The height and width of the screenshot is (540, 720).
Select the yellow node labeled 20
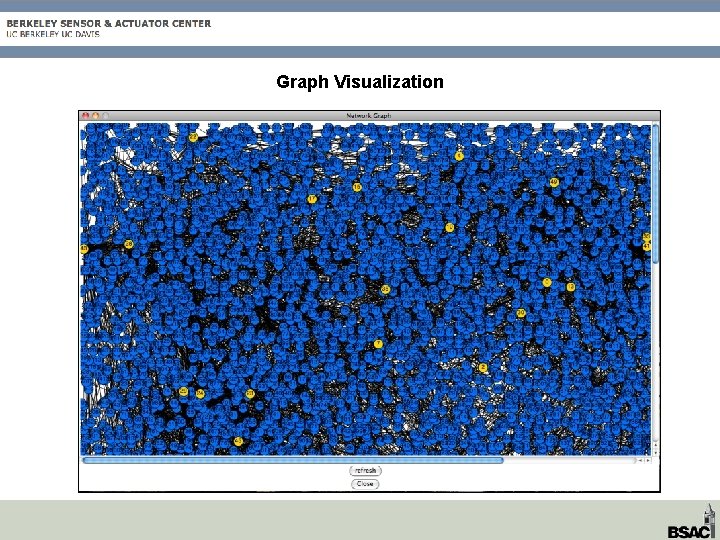click(x=521, y=313)
